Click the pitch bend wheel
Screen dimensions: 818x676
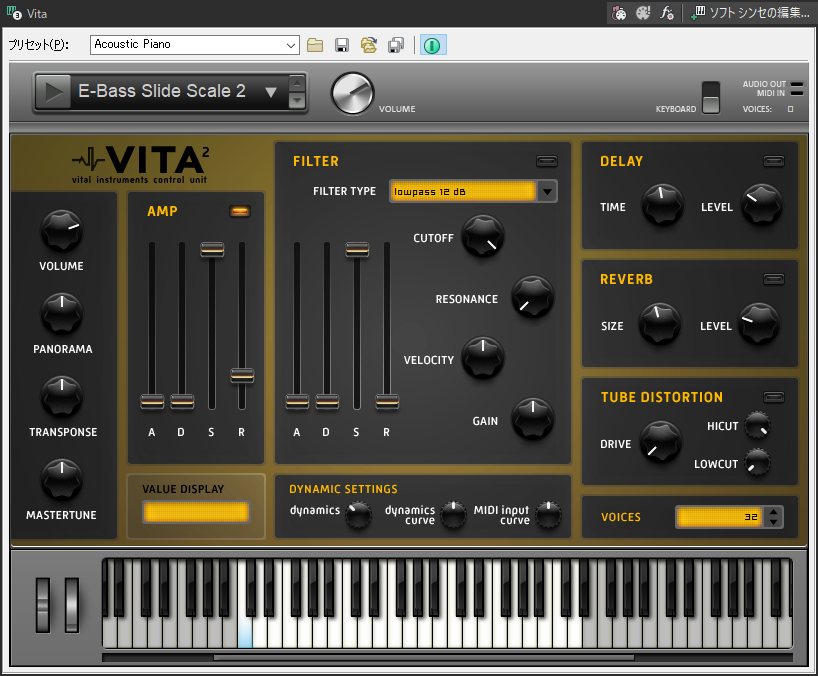[x=42, y=605]
